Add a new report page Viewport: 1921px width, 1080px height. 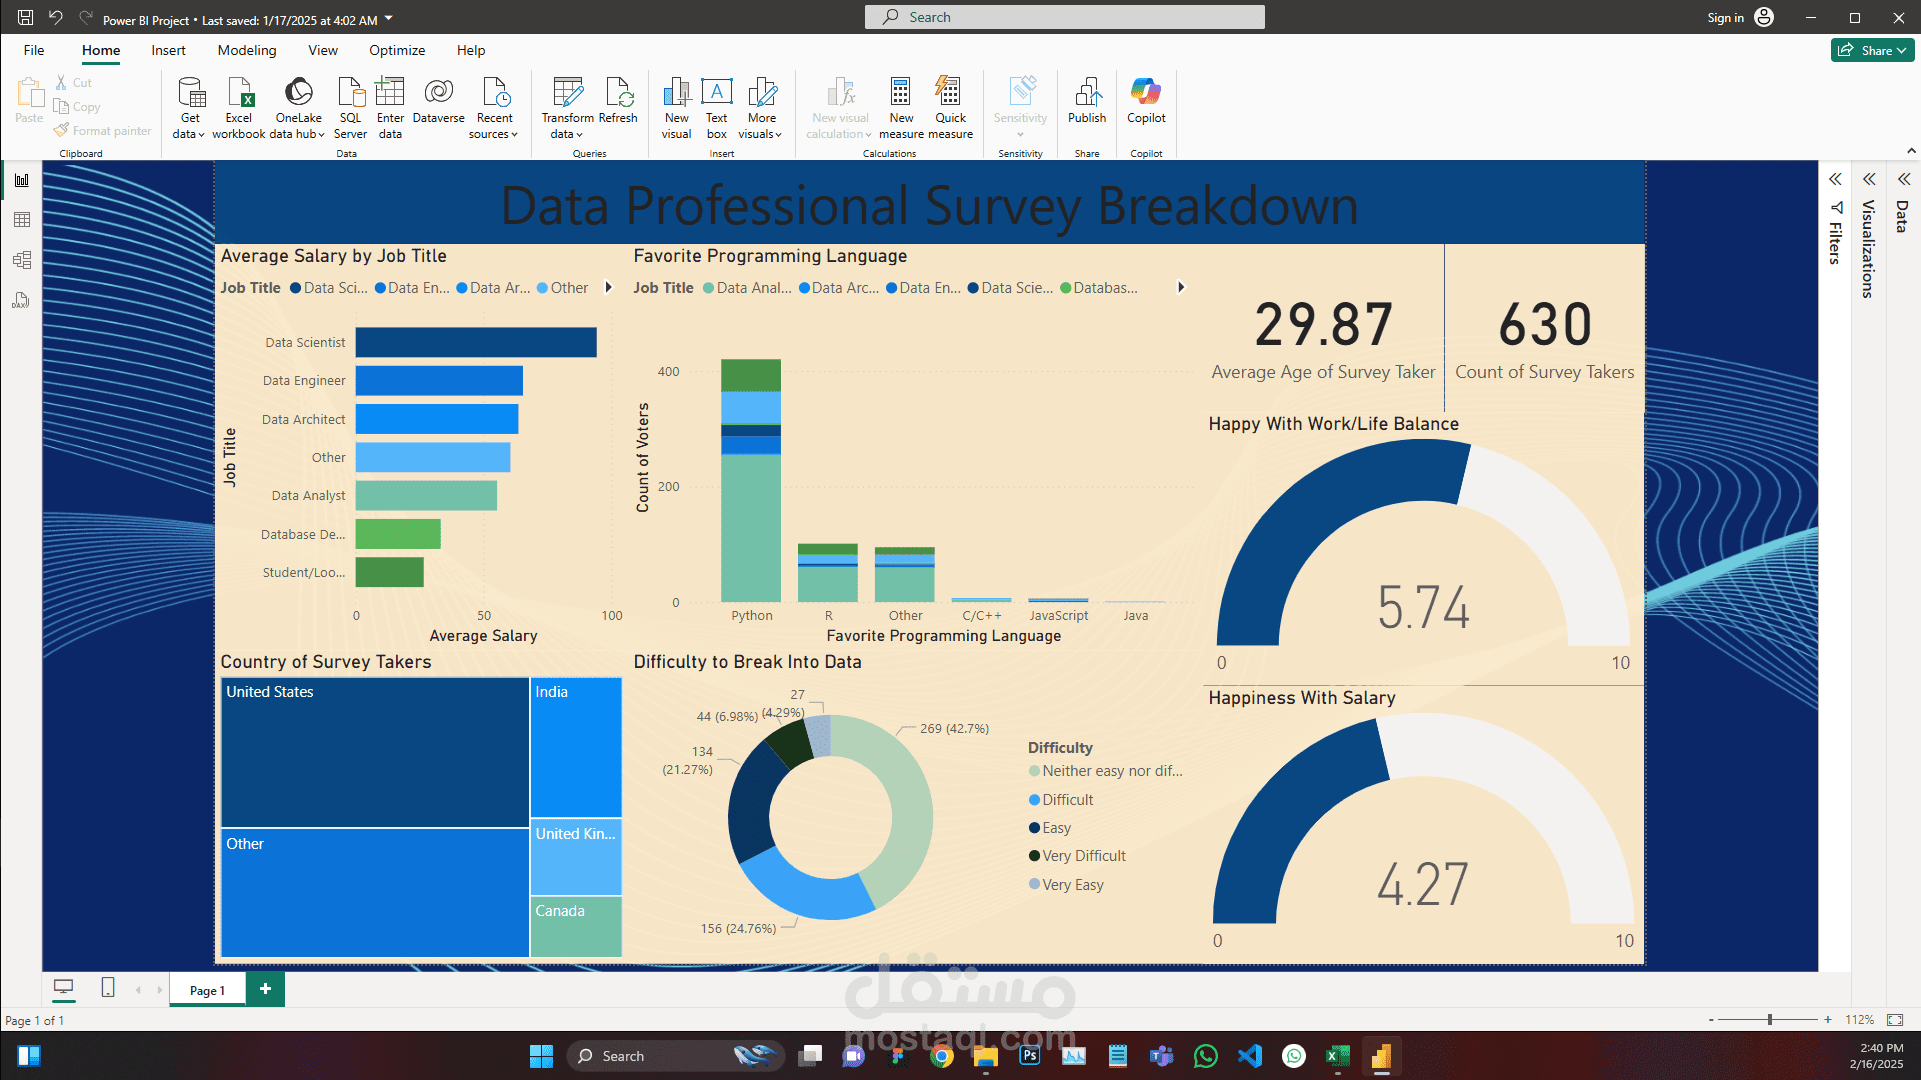pos(265,989)
